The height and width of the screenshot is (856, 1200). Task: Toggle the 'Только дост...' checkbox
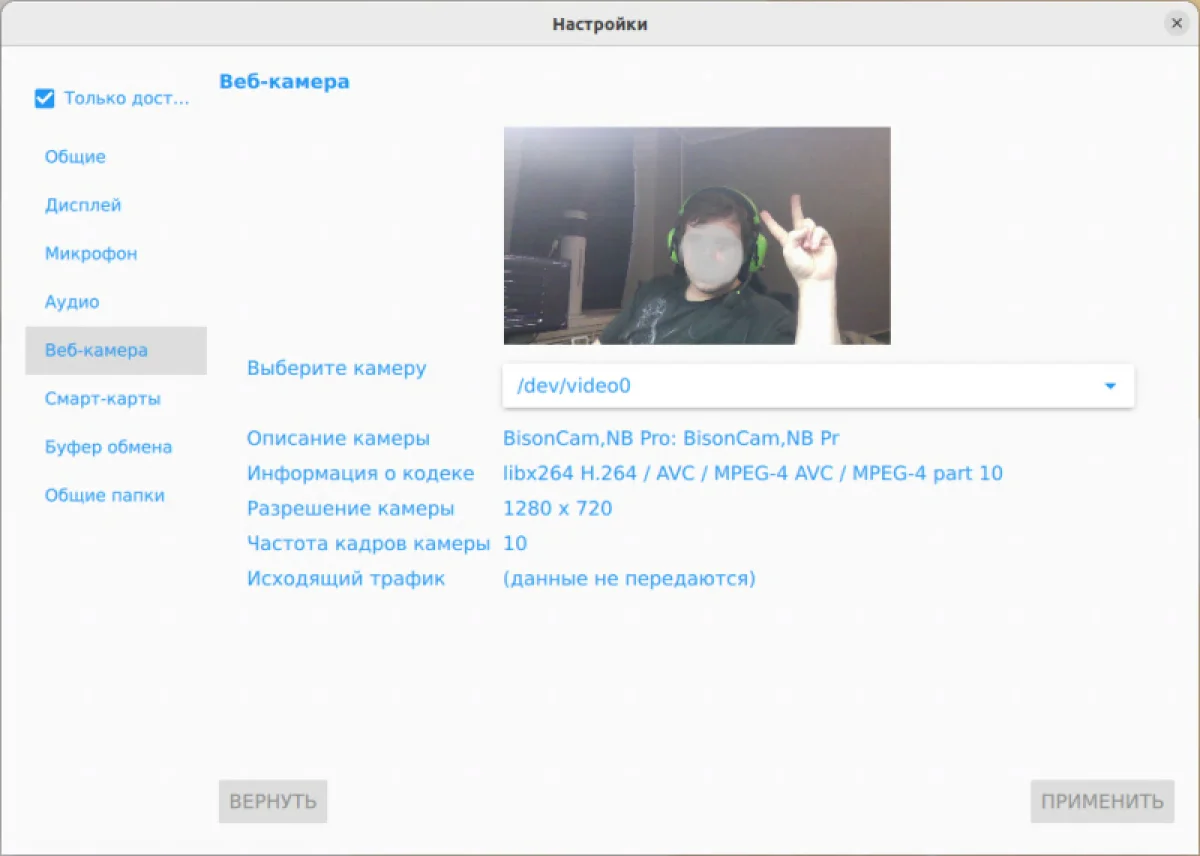[x=44, y=98]
